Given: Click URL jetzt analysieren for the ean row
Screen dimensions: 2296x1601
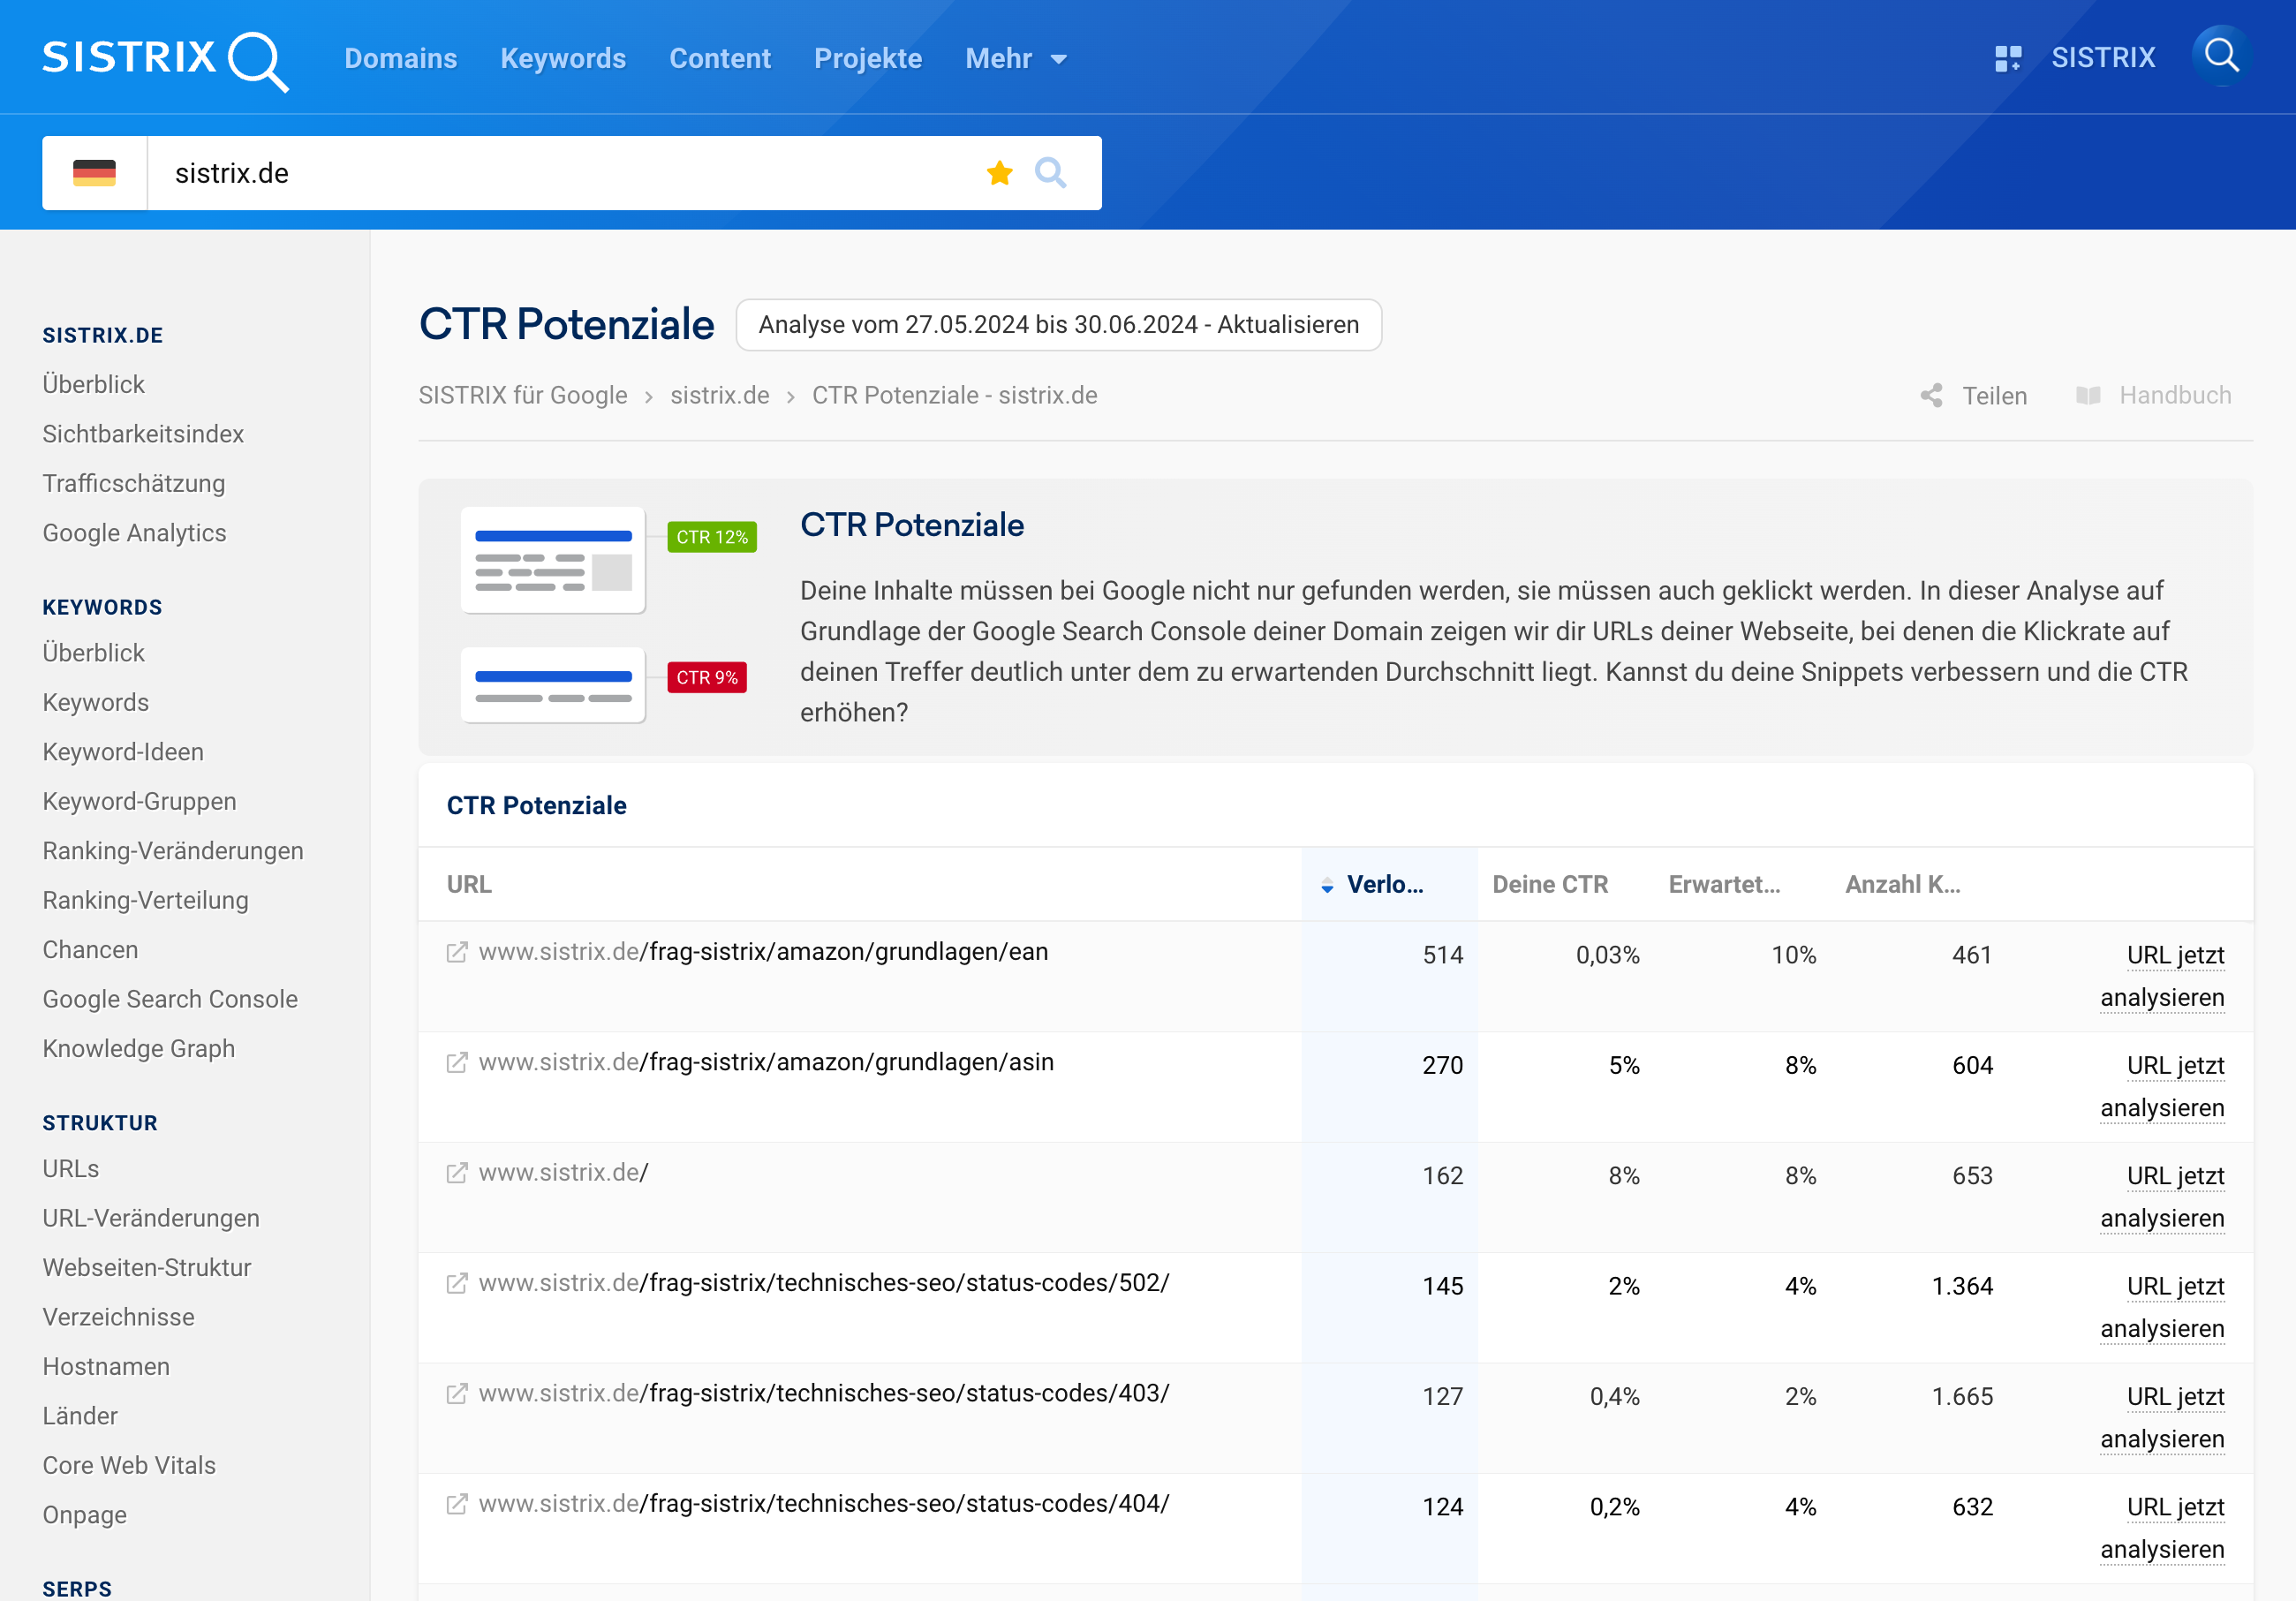Looking at the screenshot, I should click(2162, 977).
